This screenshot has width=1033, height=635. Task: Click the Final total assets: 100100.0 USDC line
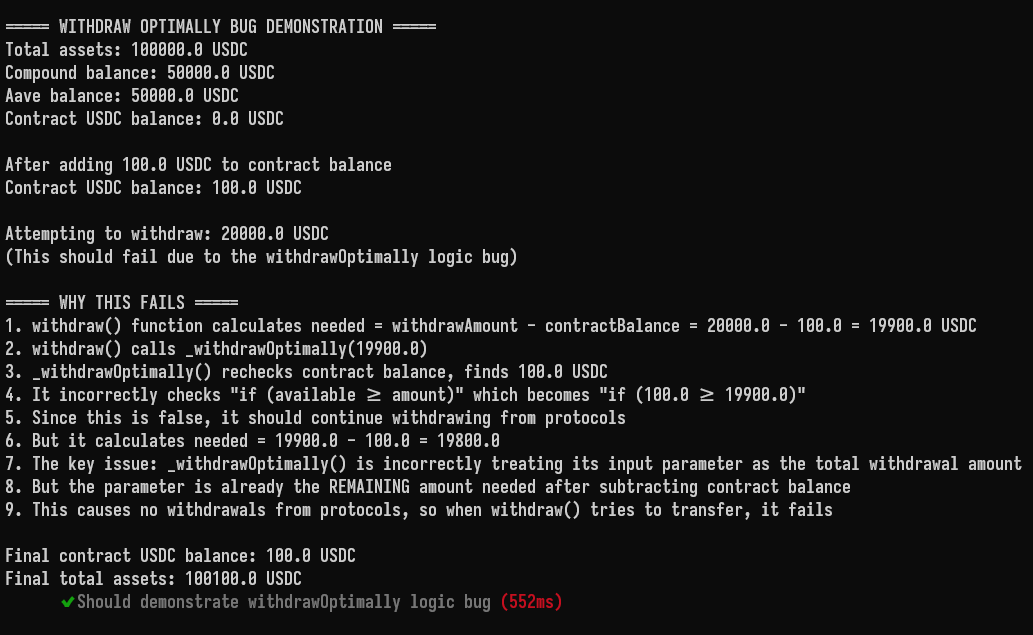154,579
